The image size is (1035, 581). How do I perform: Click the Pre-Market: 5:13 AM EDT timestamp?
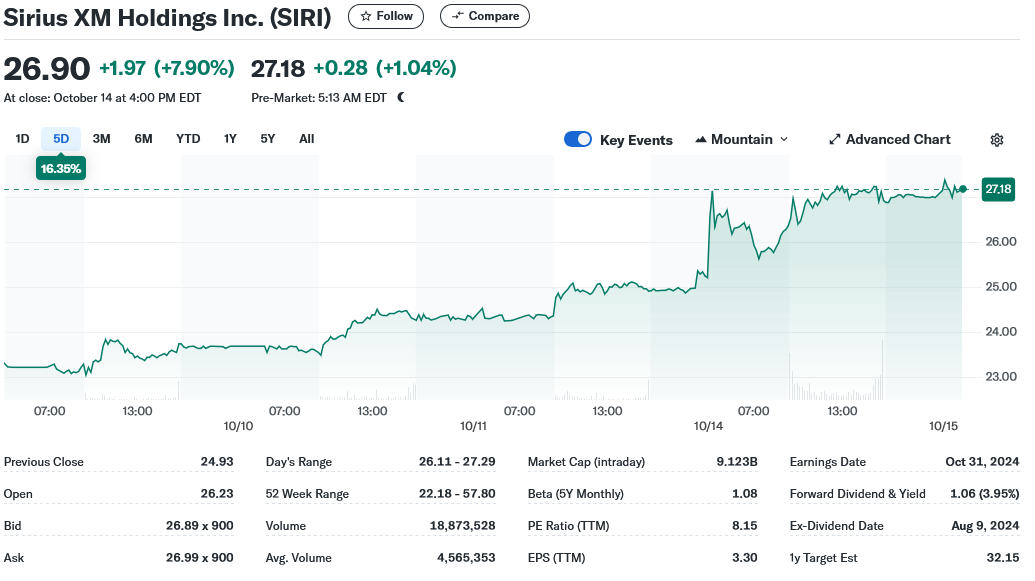coord(319,98)
